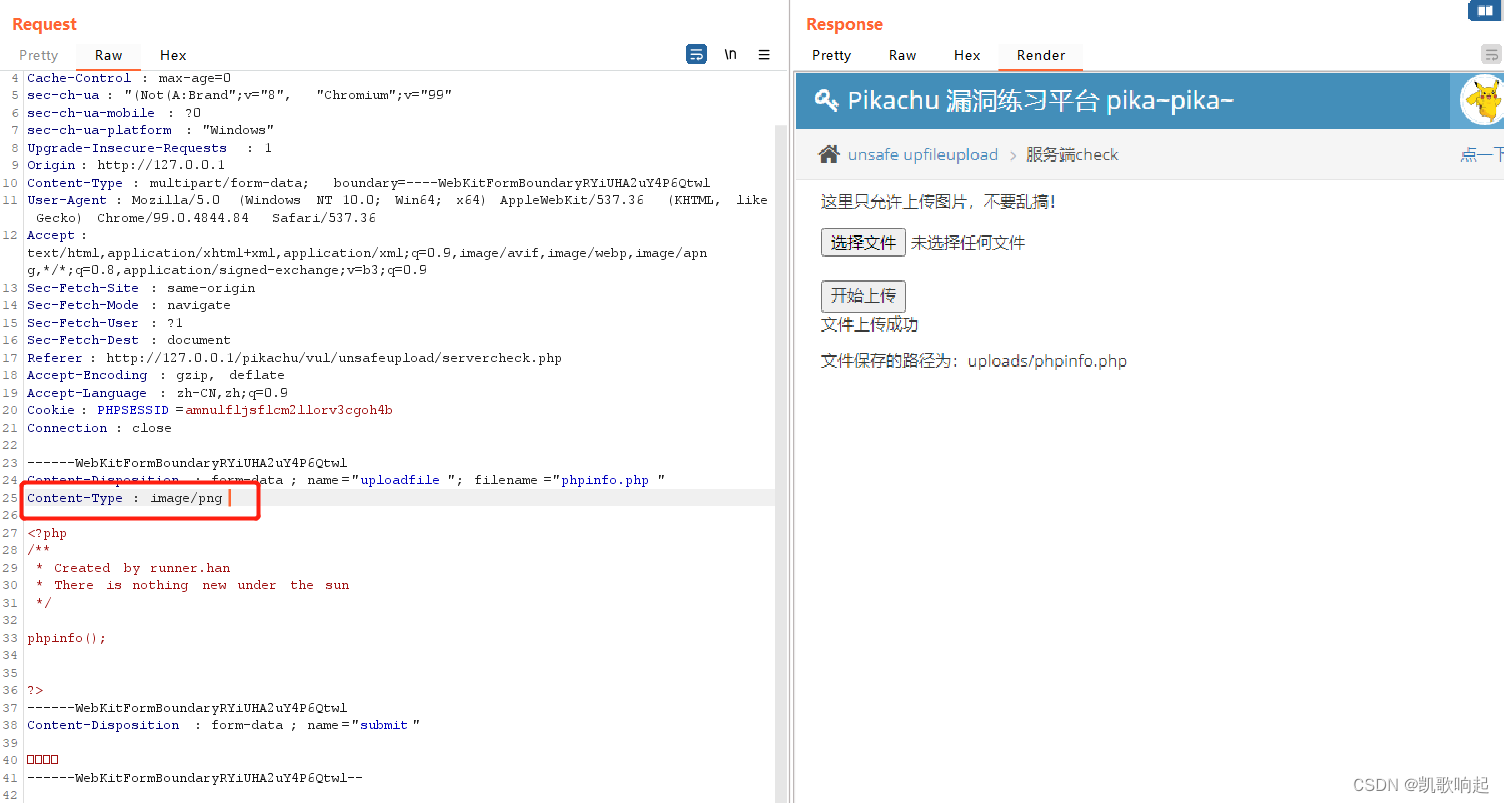Toggle show non-printable characters \n button

coord(731,54)
